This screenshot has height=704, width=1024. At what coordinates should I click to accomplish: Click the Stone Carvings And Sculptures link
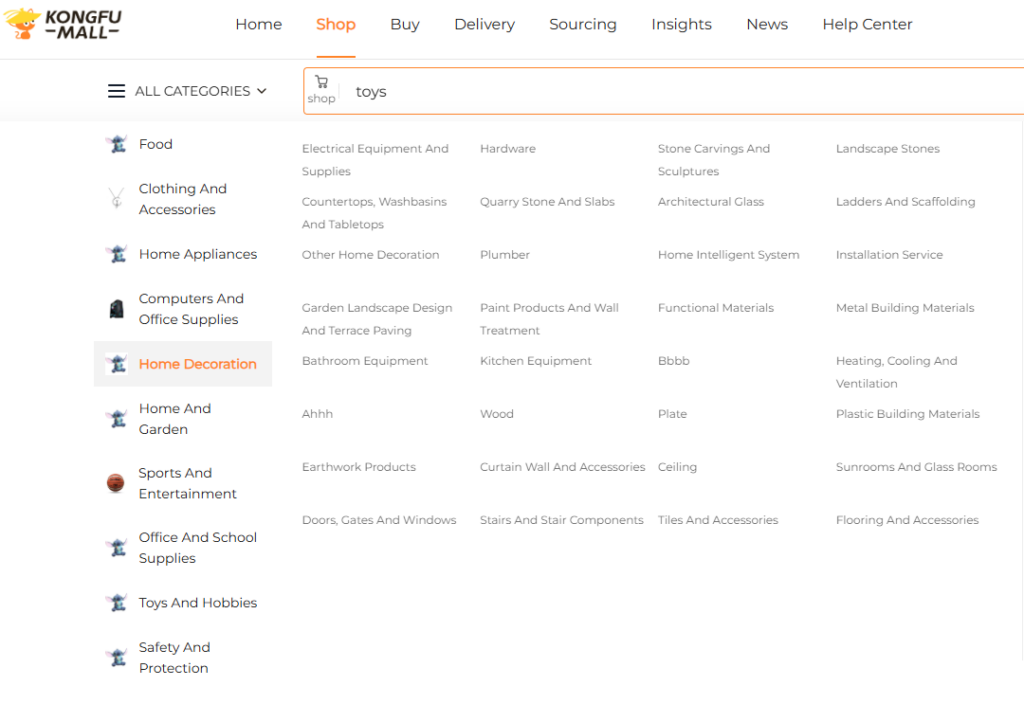(x=713, y=160)
